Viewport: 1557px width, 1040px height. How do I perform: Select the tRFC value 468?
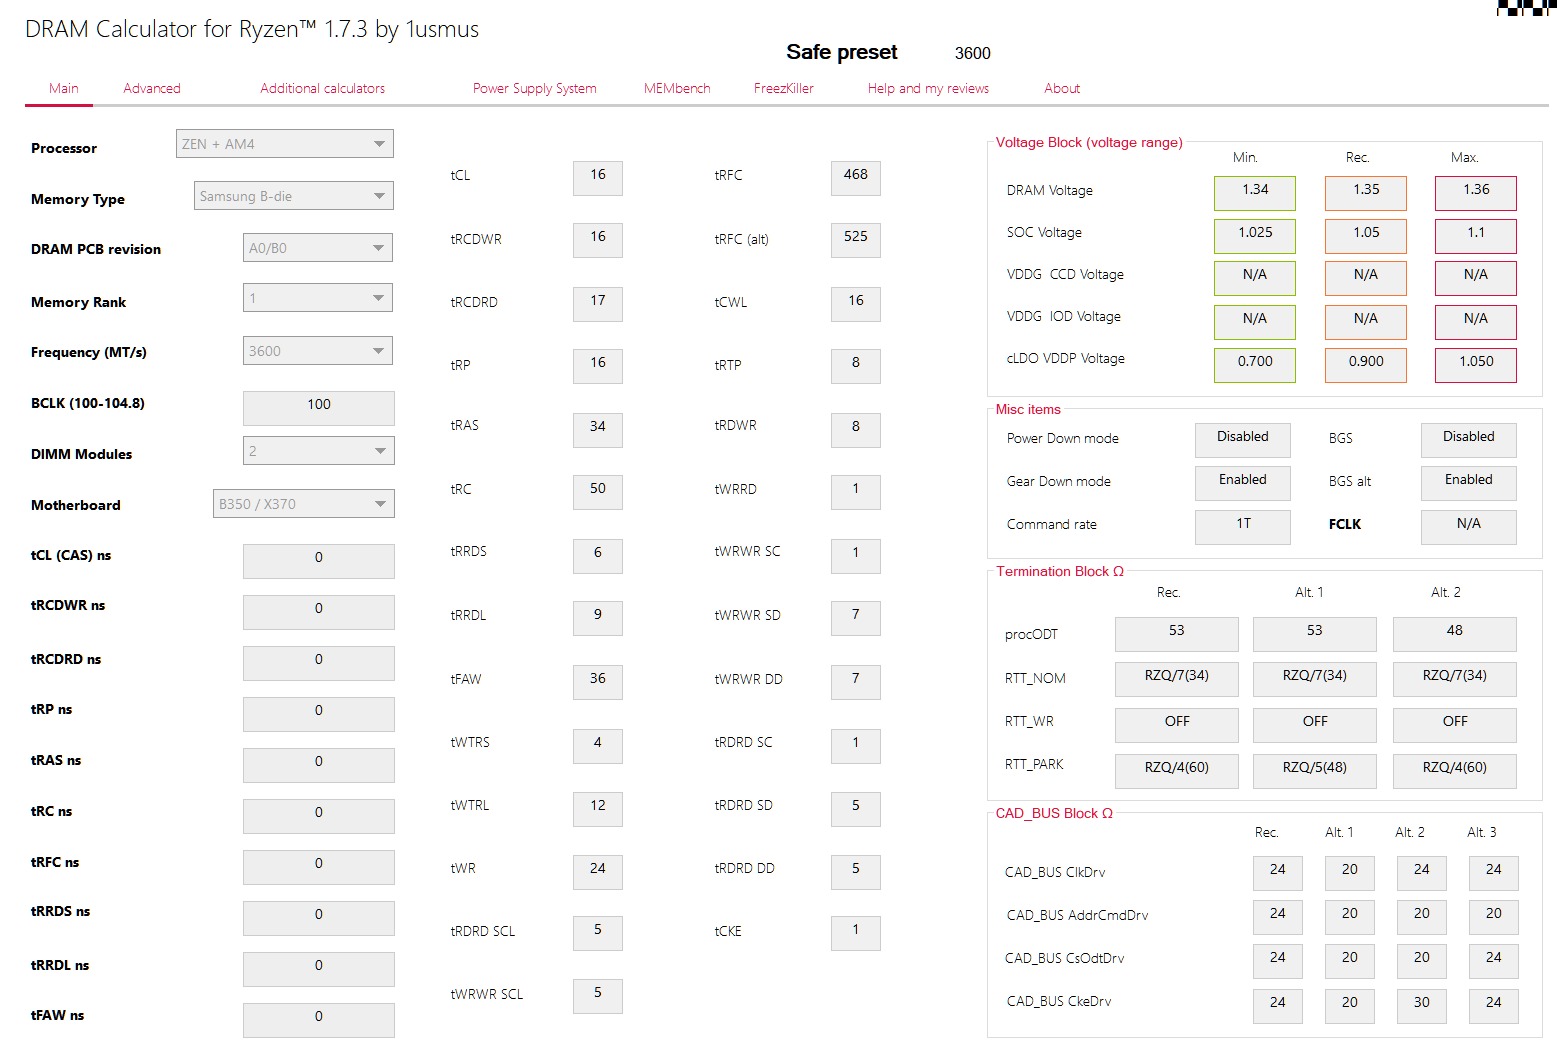click(x=856, y=178)
